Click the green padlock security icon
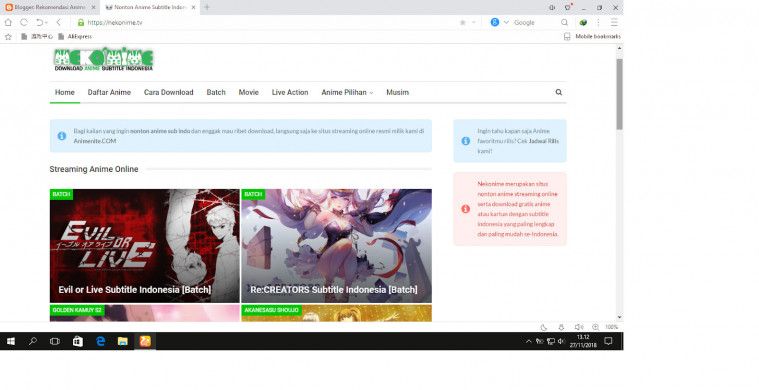The height and width of the screenshot is (390, 759). [x=81, y=23]
